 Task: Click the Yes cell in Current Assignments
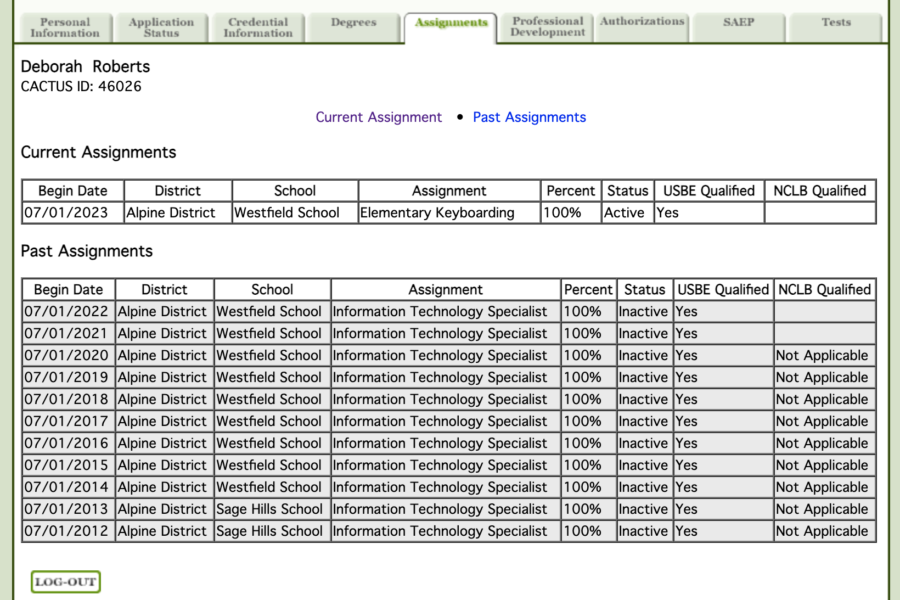click(x=709, y=212)
